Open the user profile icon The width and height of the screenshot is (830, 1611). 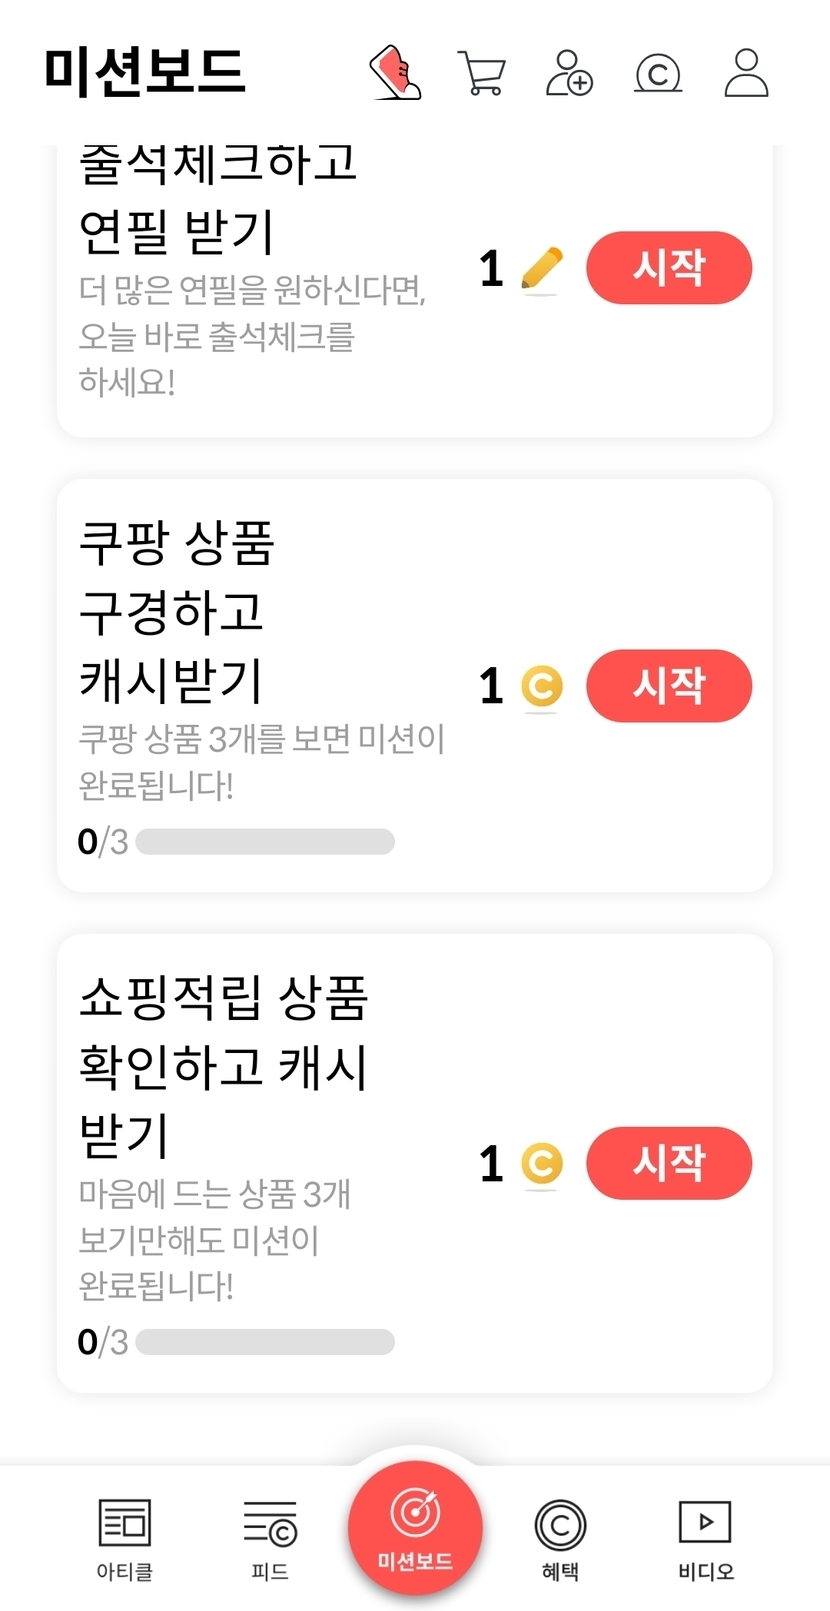click(x=746, y=72)
